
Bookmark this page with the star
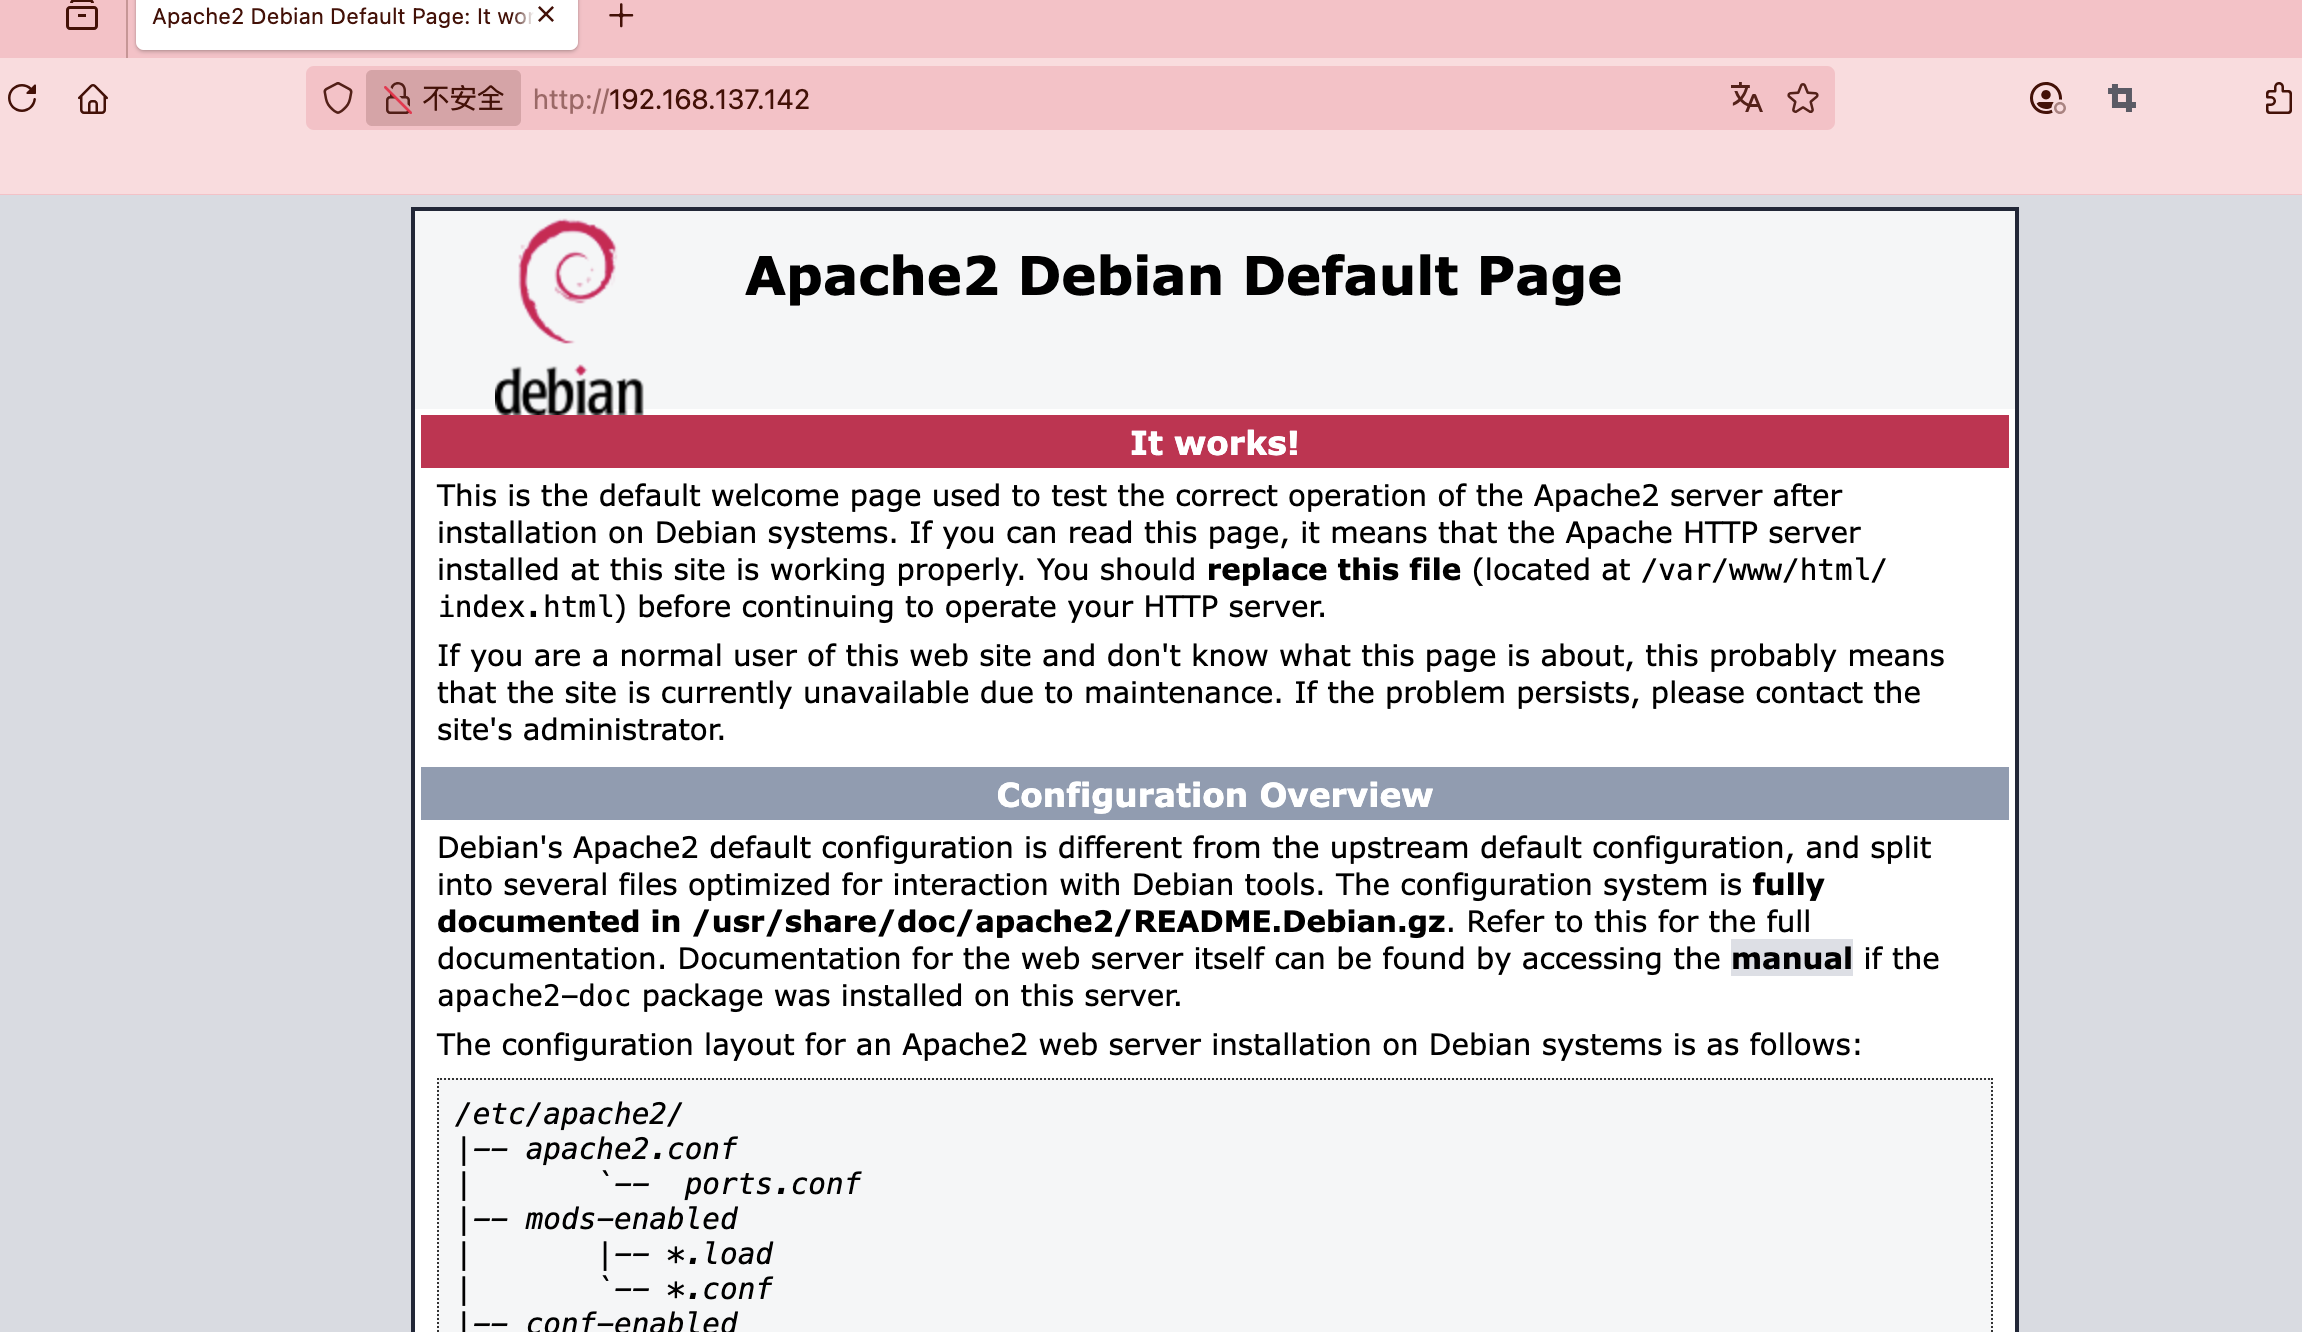(x=1803, y=98)
